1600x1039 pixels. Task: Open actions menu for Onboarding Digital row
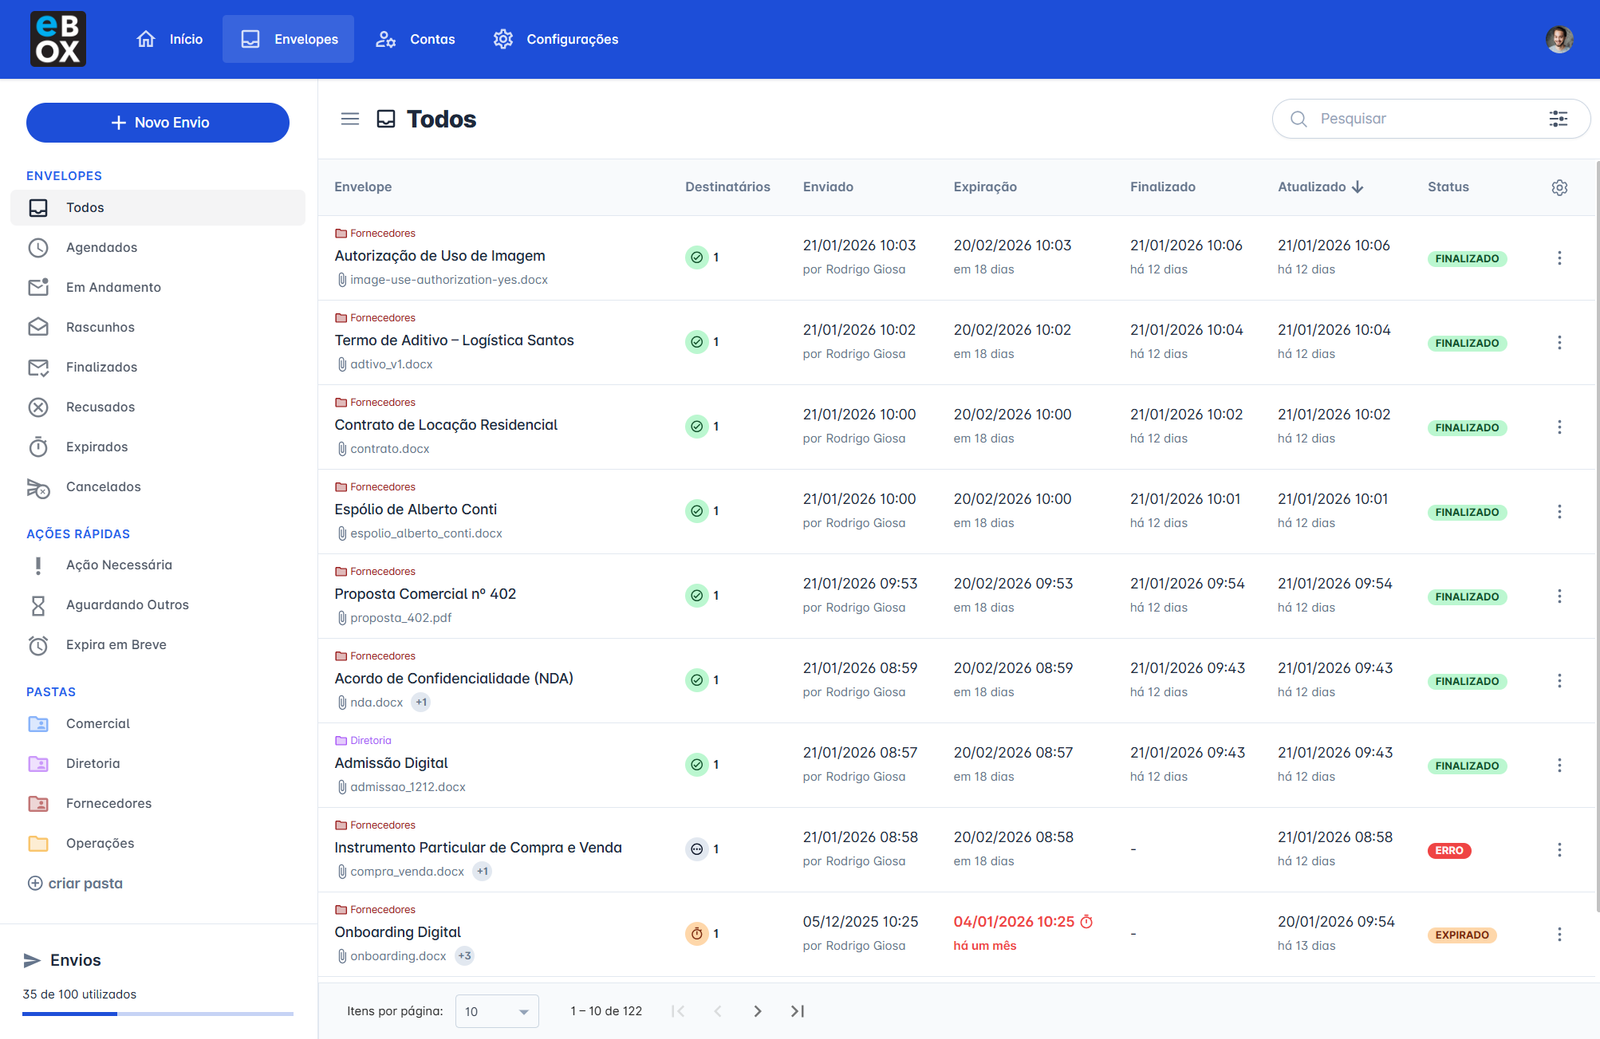[x=1559, y=934]
